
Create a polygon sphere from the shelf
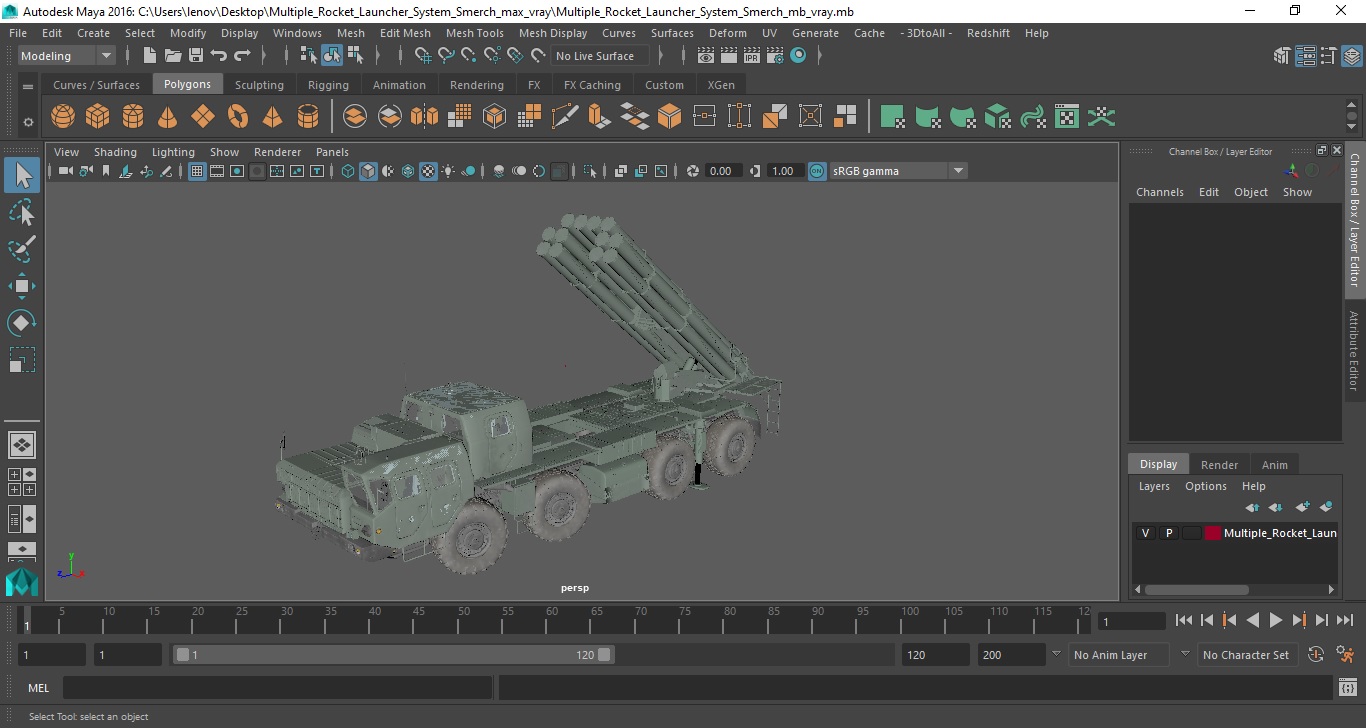tap(63, 117)
